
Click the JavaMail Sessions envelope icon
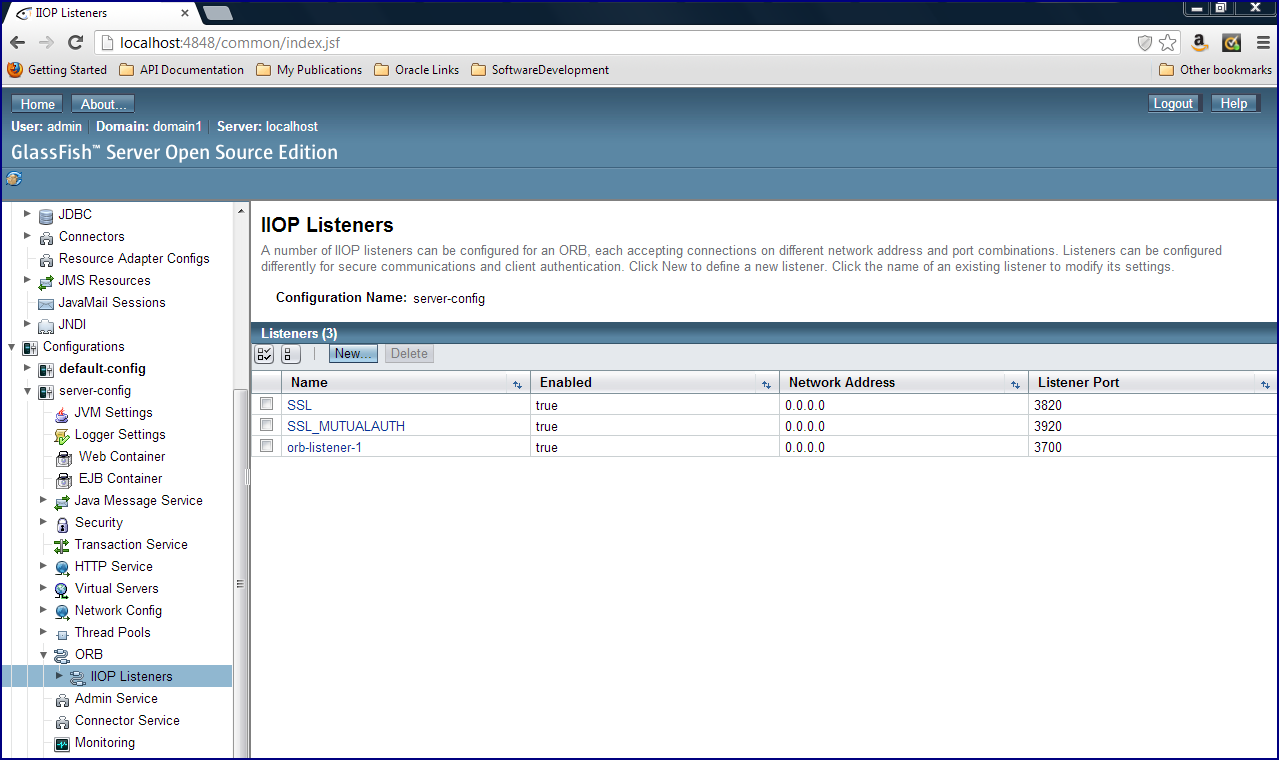46,303
